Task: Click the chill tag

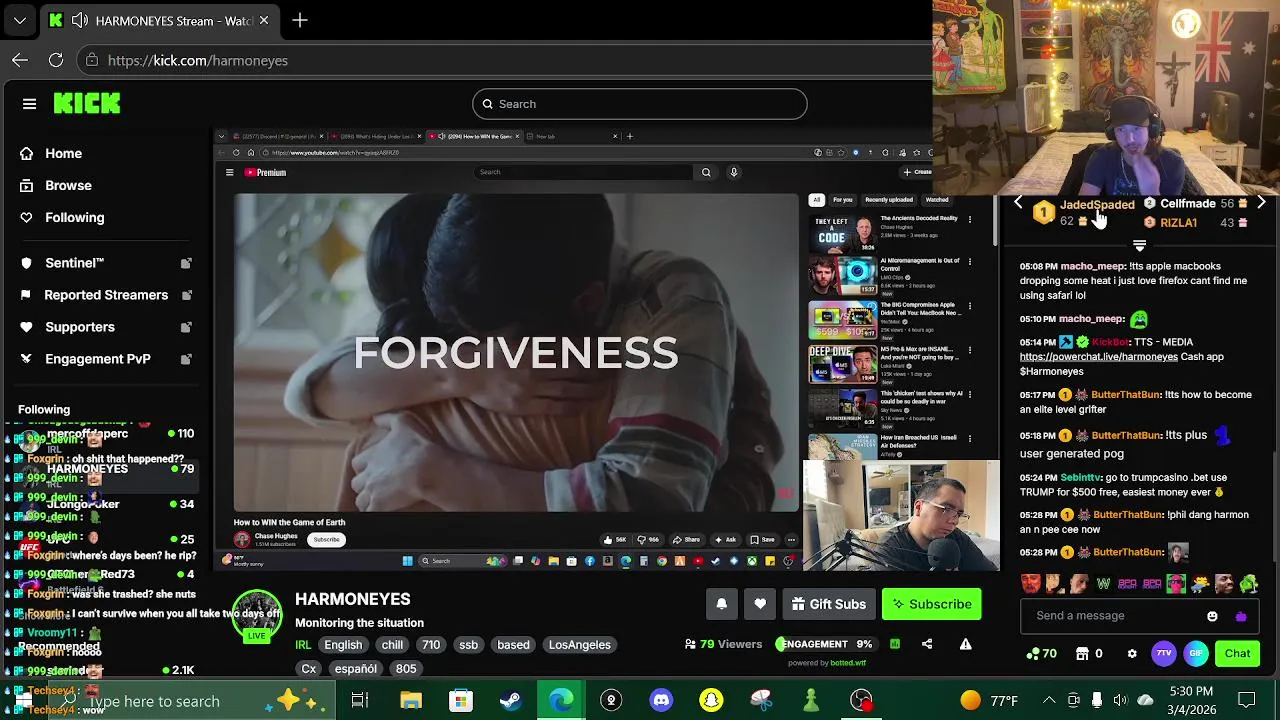Action: point(392,645)
